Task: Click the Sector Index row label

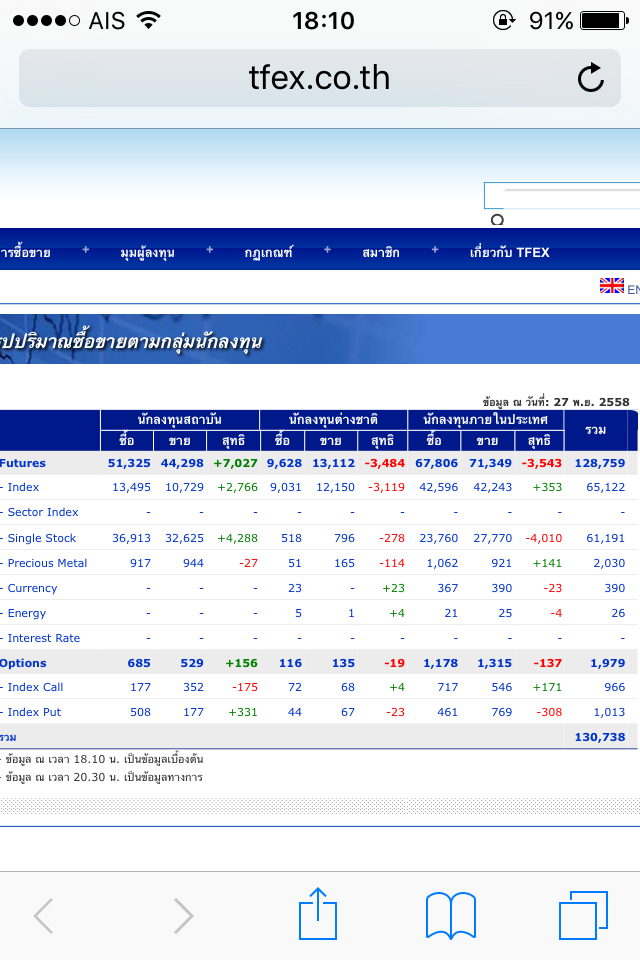Action: (43, 512)
